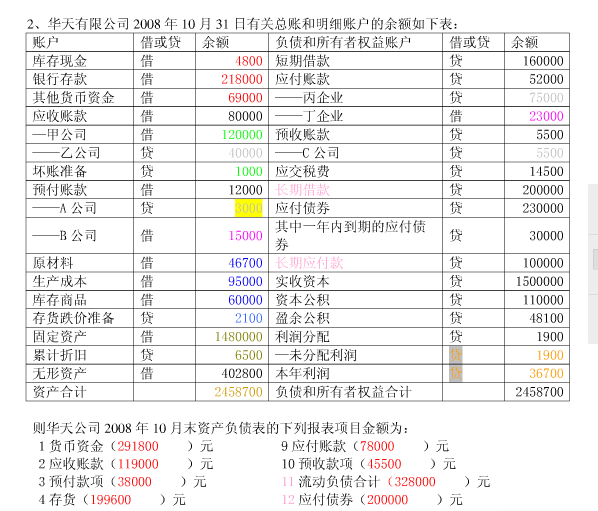Image resolution: width=598 pixels, height=511 pixels.
Task: Click the red answer 199600
Action: coord(110,500)
